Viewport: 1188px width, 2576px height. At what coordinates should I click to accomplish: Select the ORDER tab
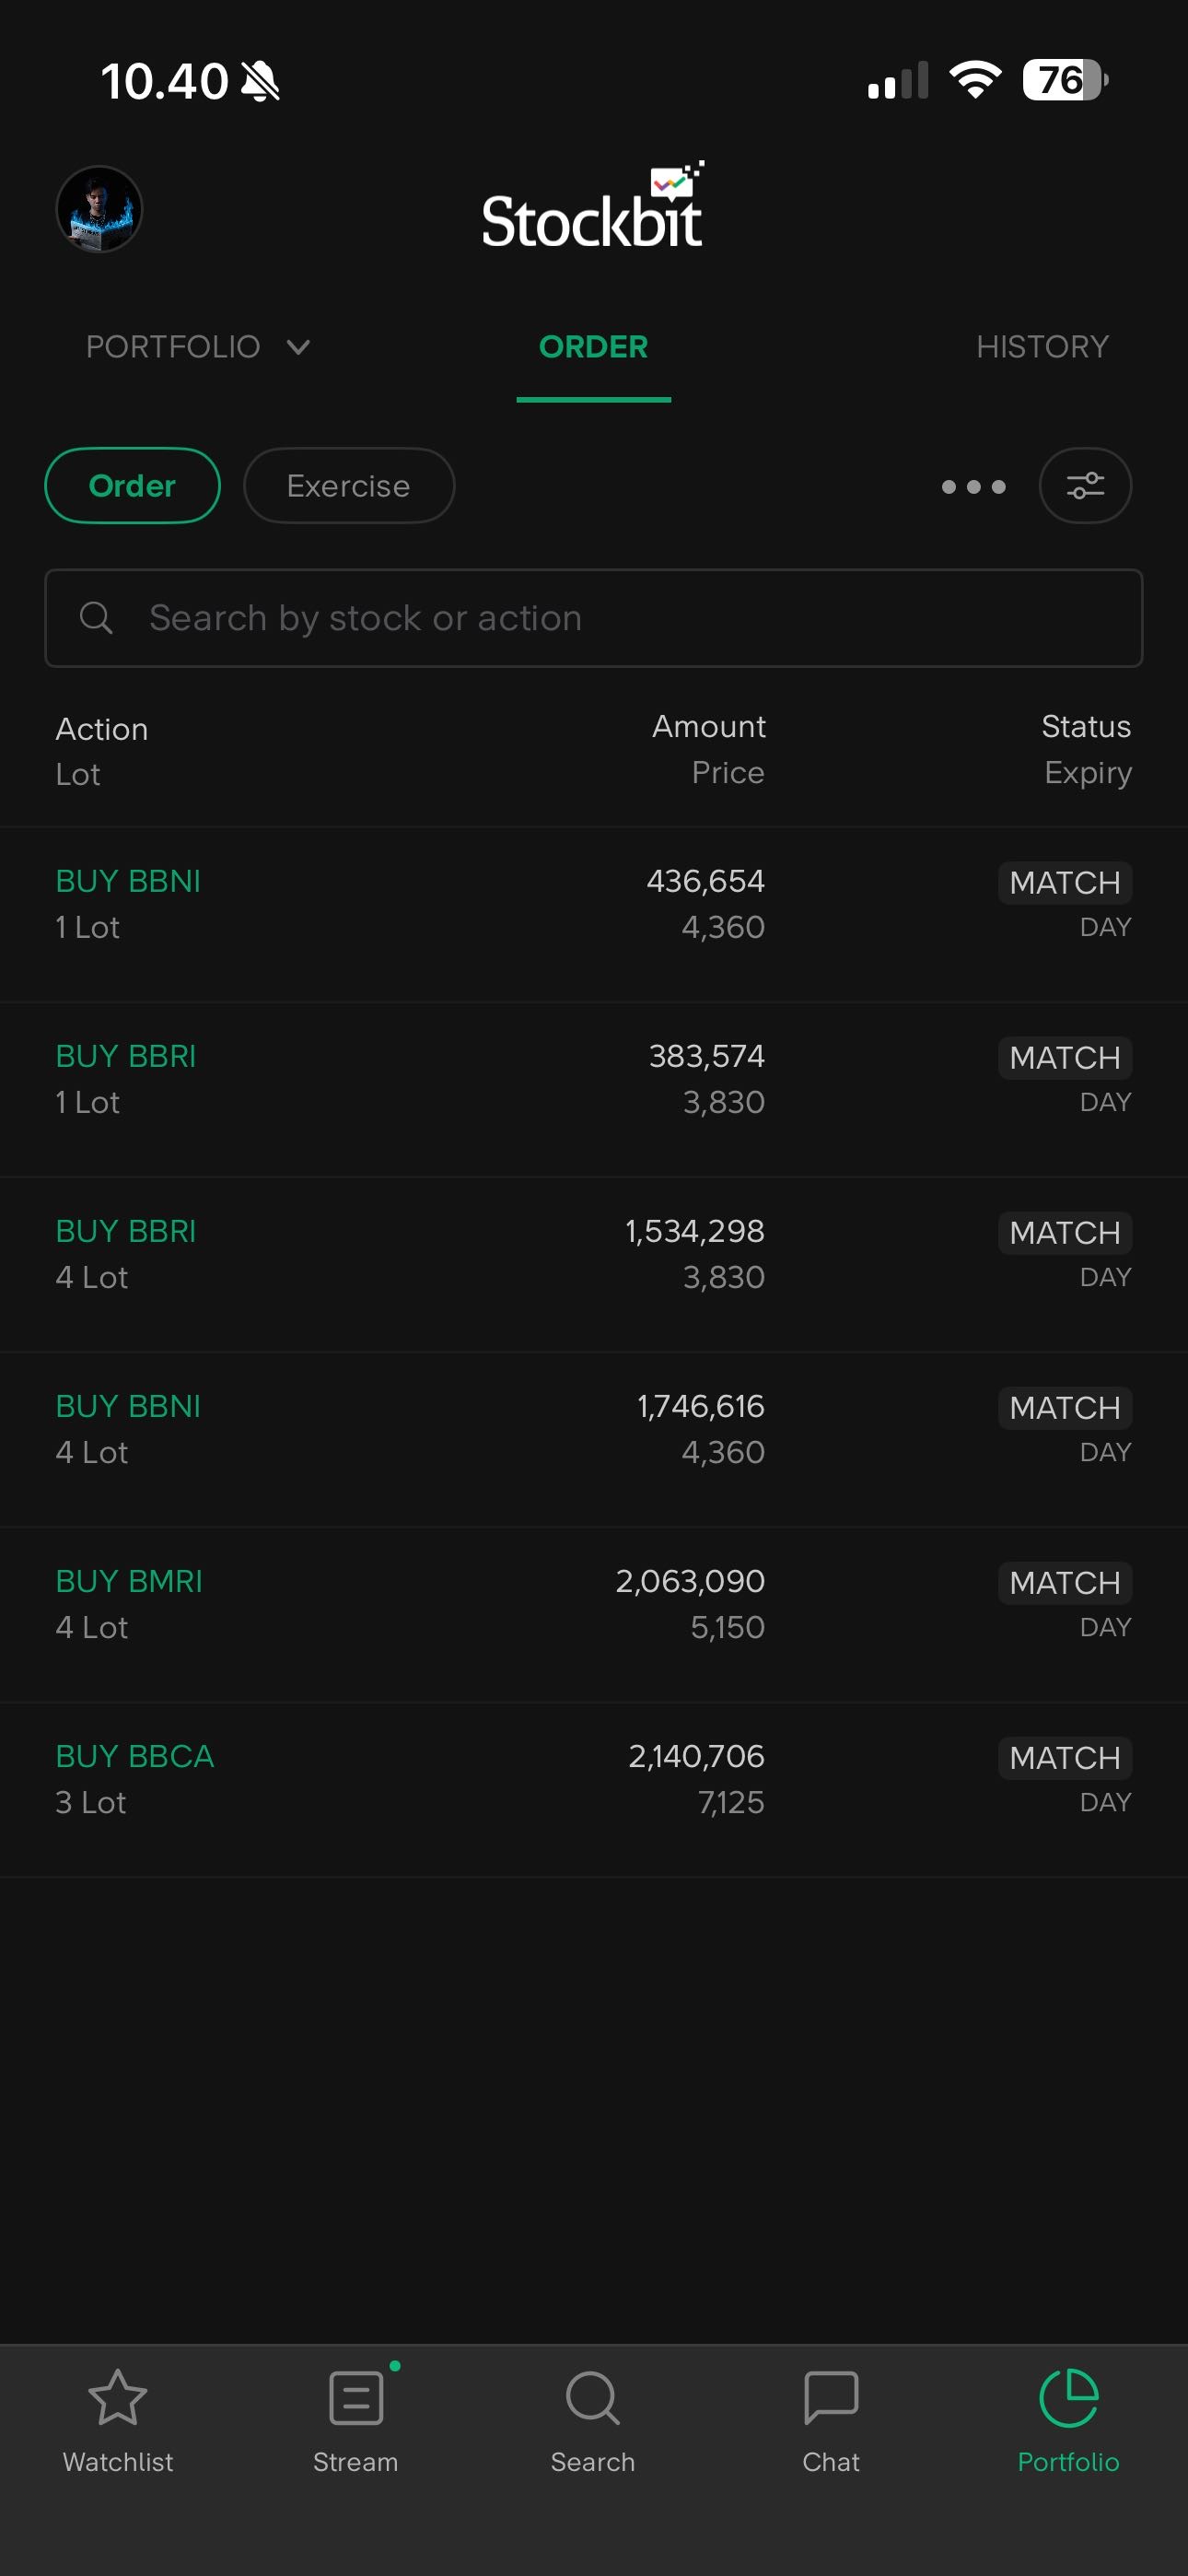593,347
